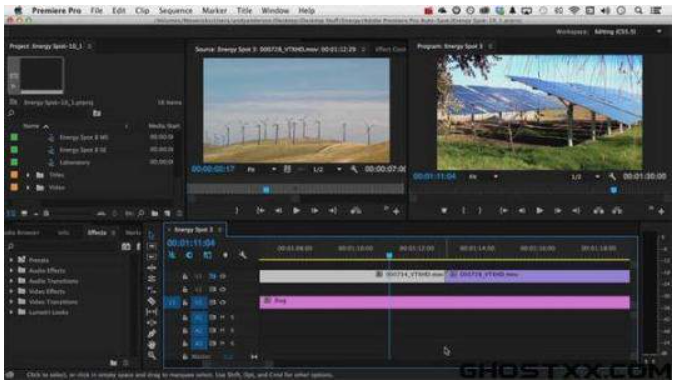This screenshot has height=384, width=675.
Task: Toggle Snap in the timeline
Action: coord(189,255)
